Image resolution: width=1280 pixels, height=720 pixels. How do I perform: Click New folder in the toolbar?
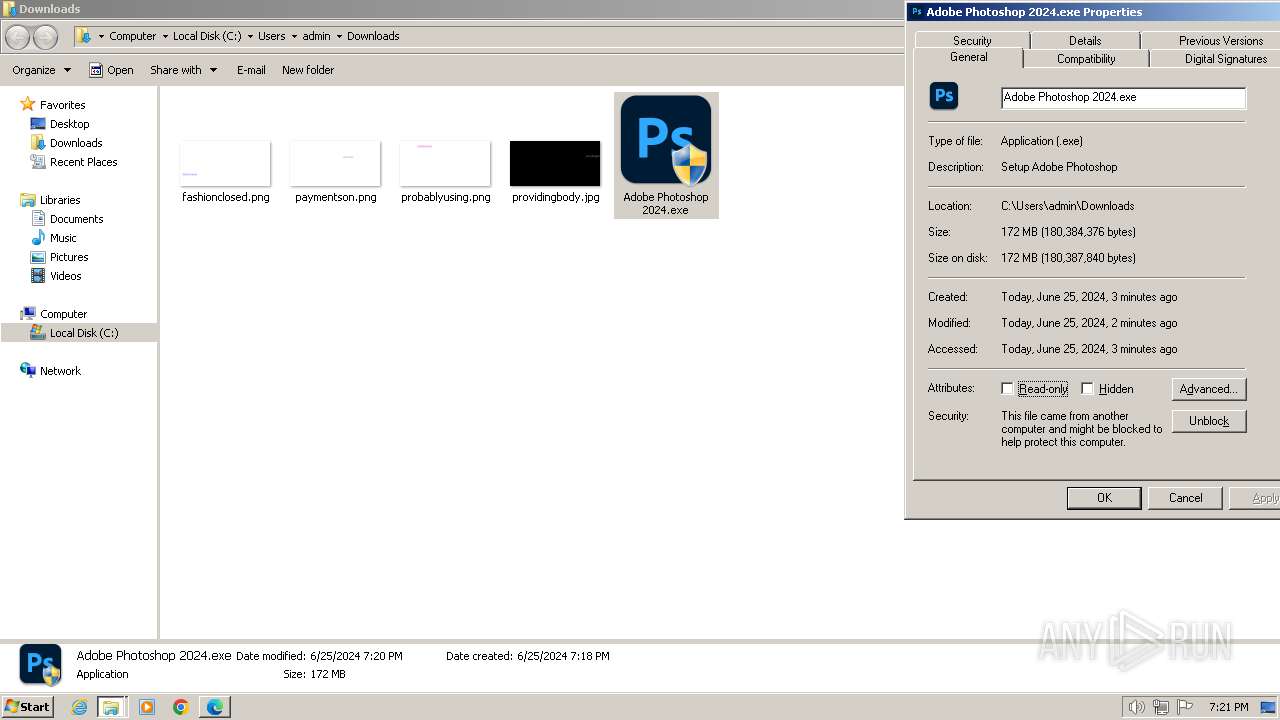pos(308,70)
